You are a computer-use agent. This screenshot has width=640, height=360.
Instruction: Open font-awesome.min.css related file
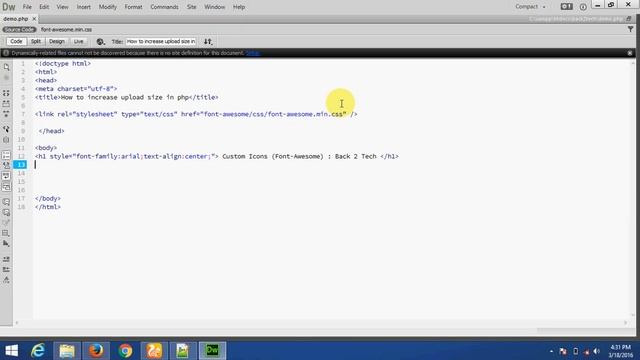(x=66, y=29)
